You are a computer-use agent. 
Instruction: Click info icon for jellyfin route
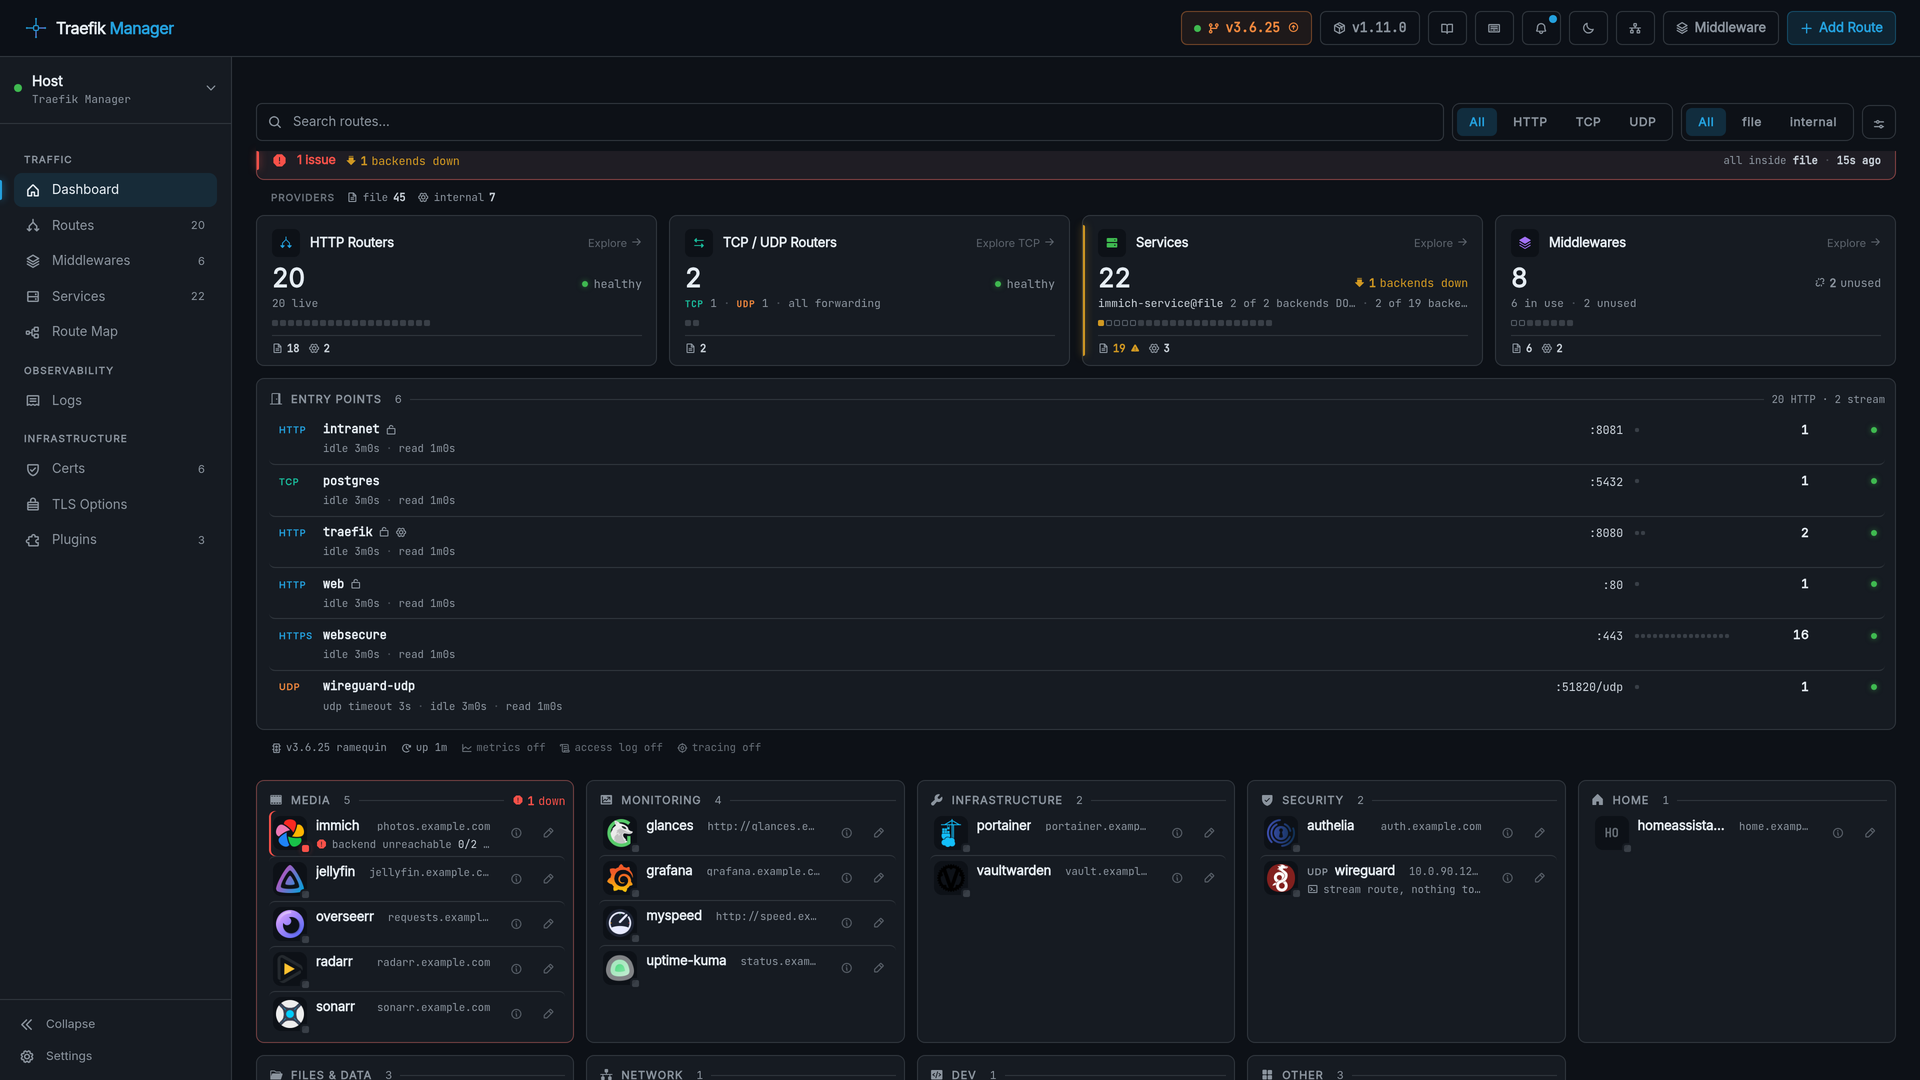coord(517,879)
